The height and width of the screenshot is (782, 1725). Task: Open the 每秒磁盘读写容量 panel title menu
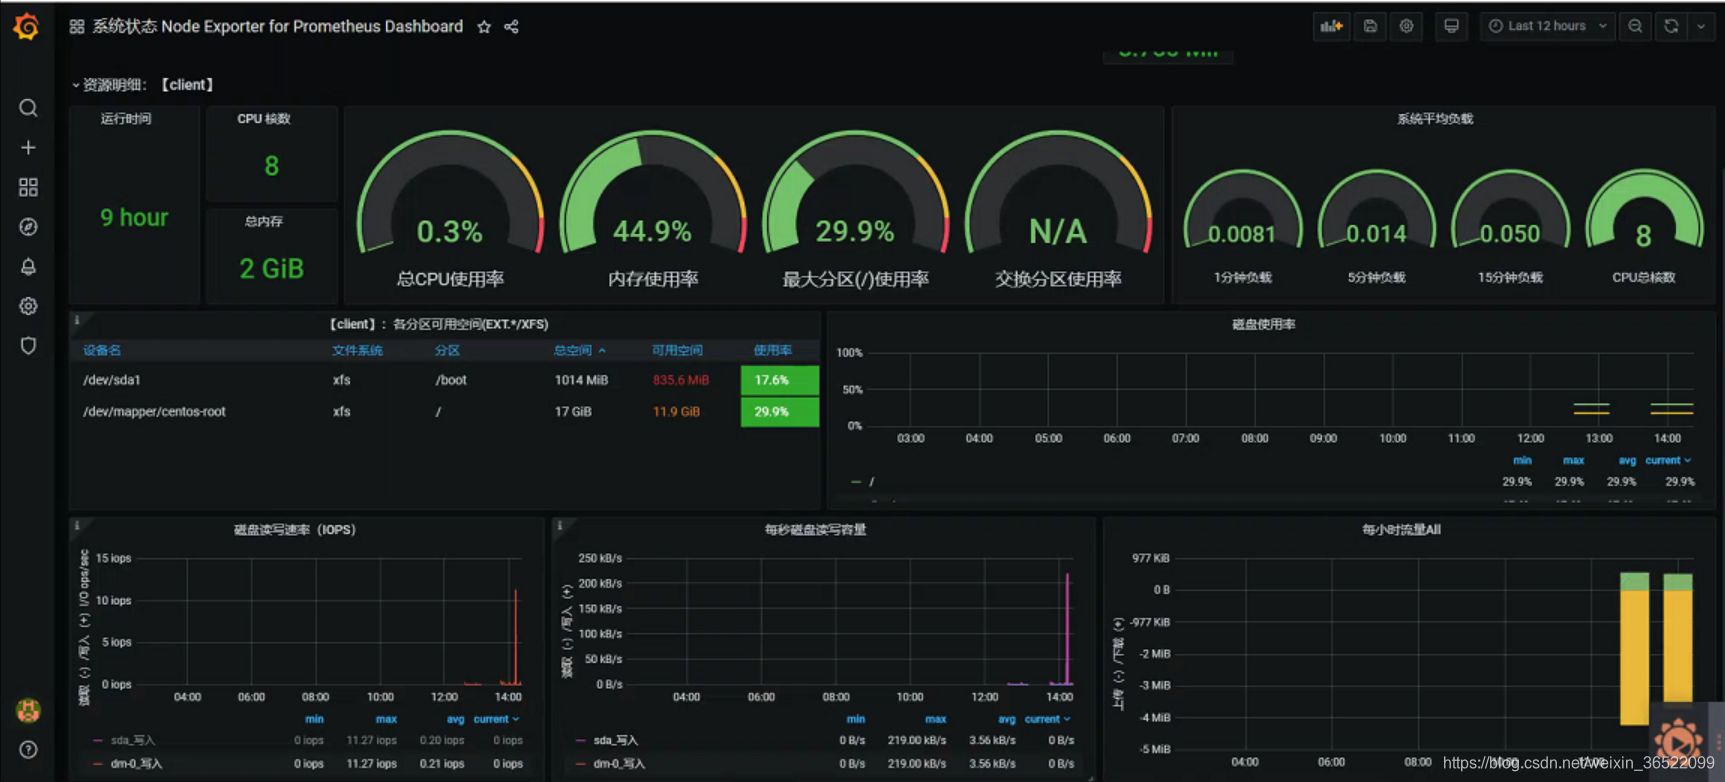(815, 529)
